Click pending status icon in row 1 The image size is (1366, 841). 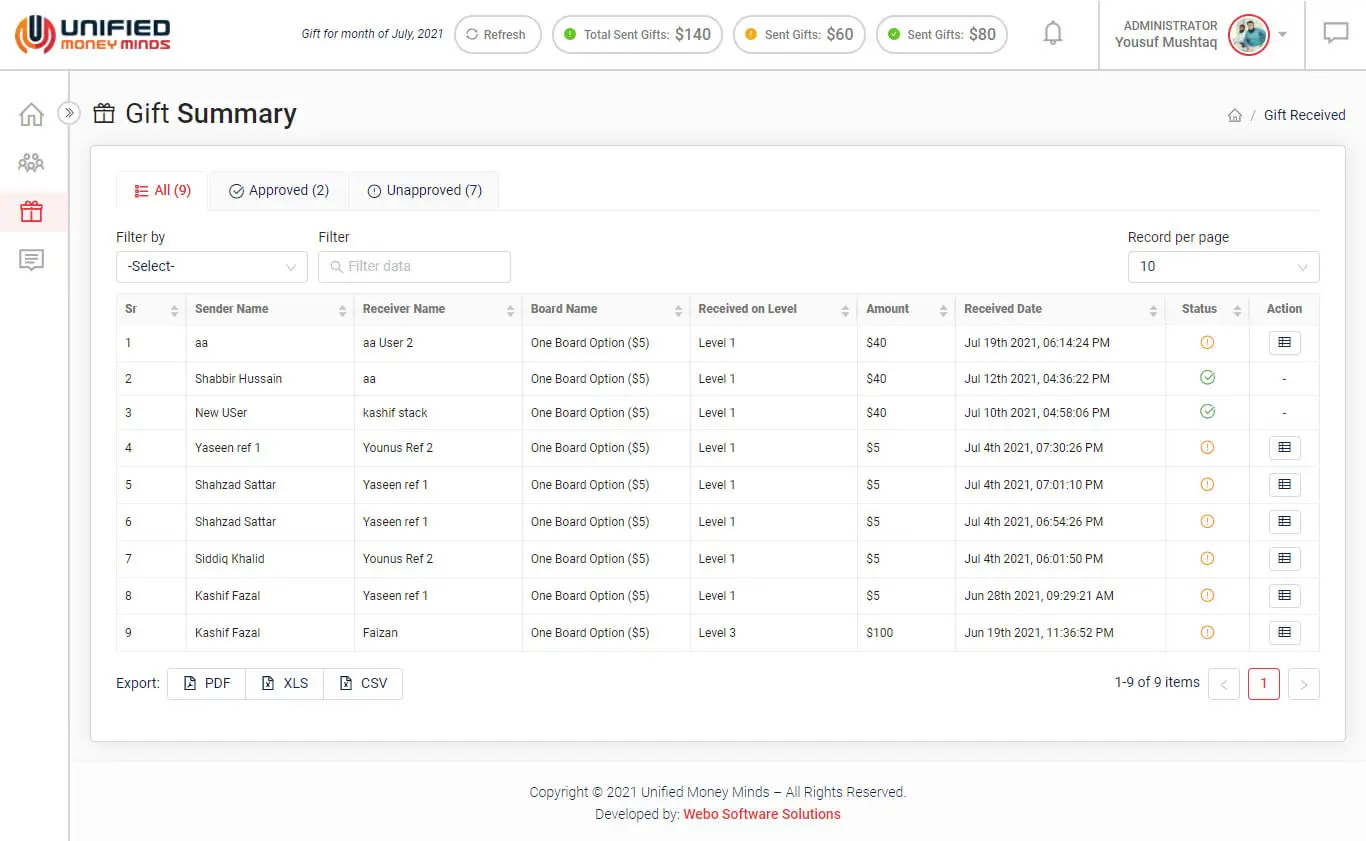coord(1207,342)
